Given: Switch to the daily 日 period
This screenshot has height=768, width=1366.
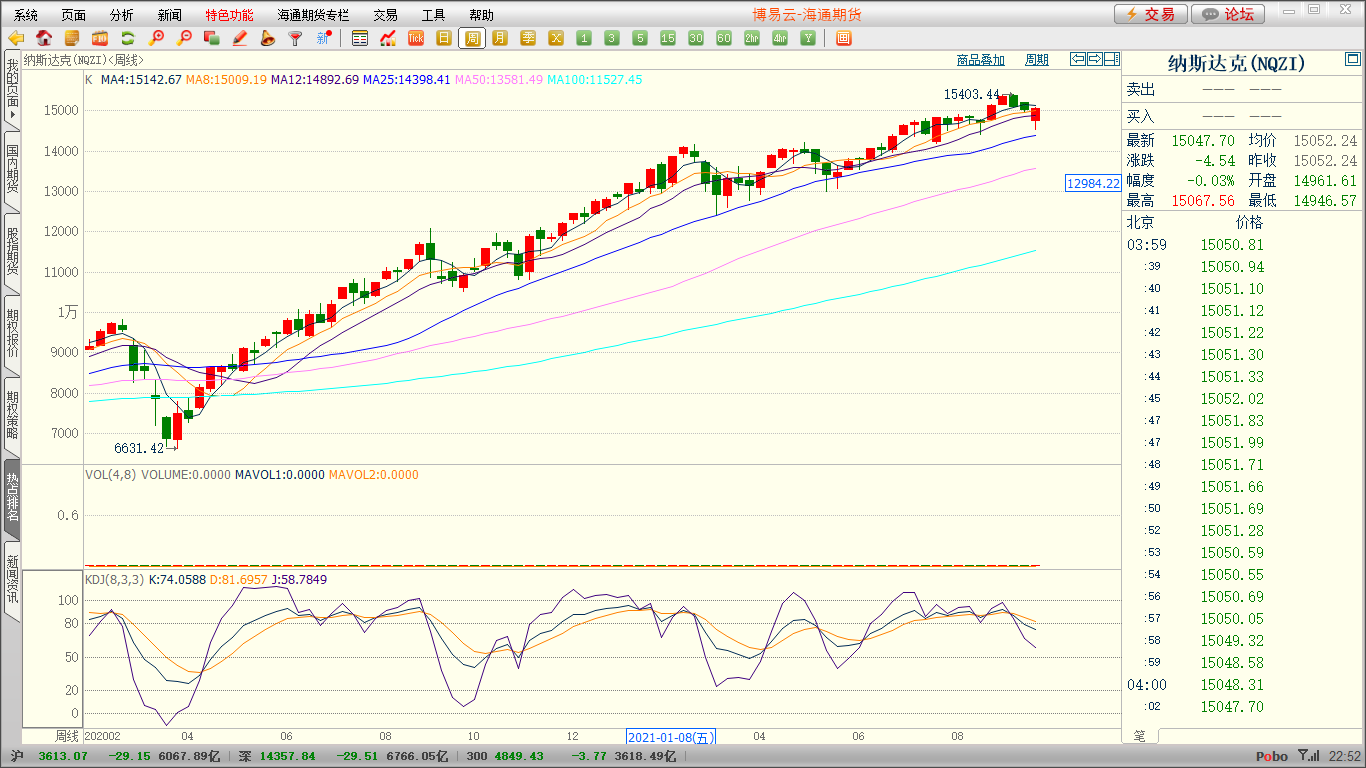Looking at the screenshot, I should point(444,38).
